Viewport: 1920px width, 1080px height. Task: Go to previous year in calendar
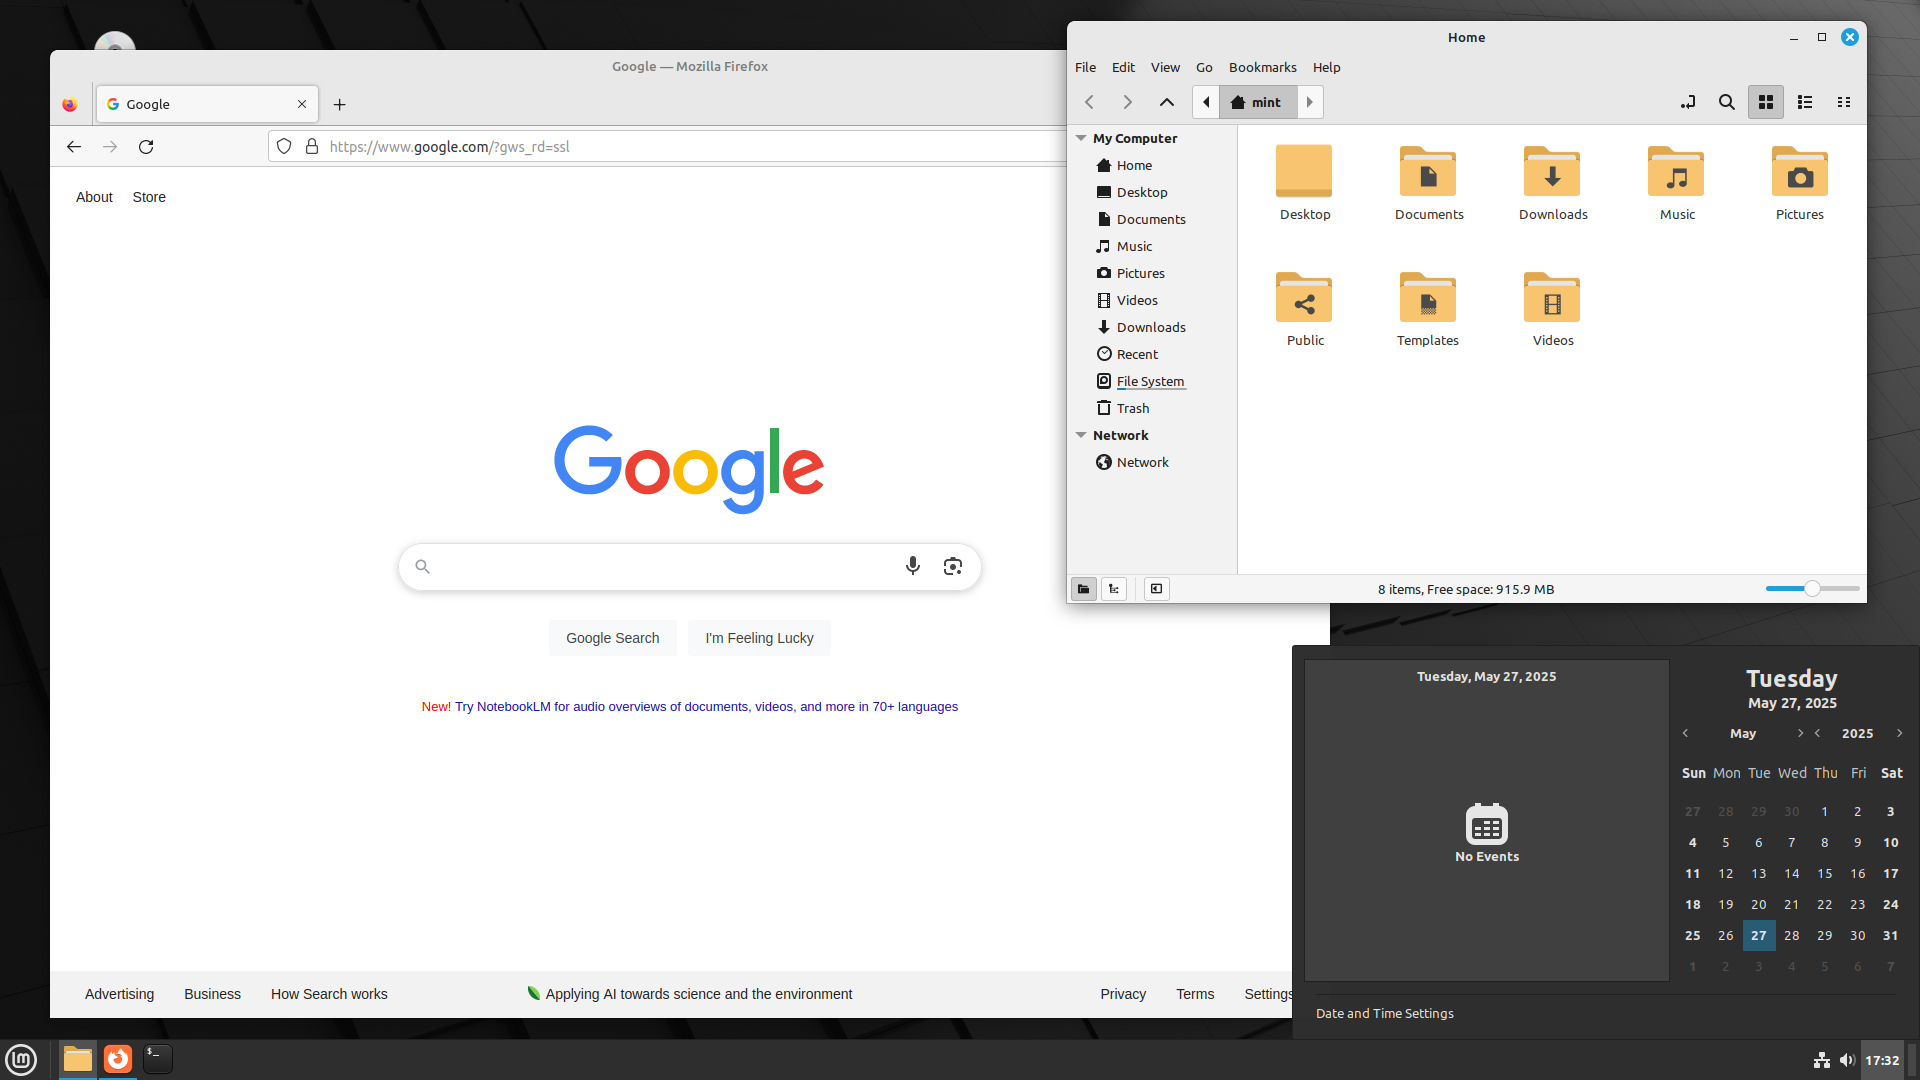(1817, 733)
